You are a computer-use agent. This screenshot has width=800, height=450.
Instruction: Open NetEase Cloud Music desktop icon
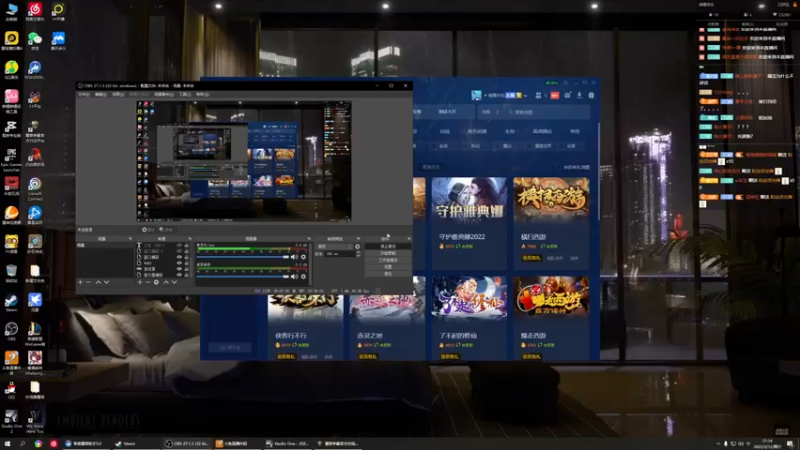(35, 11)
